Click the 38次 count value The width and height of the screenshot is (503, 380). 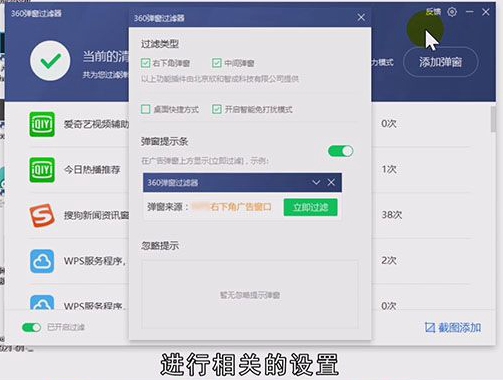pyautogui.click(x=392, y=215)
